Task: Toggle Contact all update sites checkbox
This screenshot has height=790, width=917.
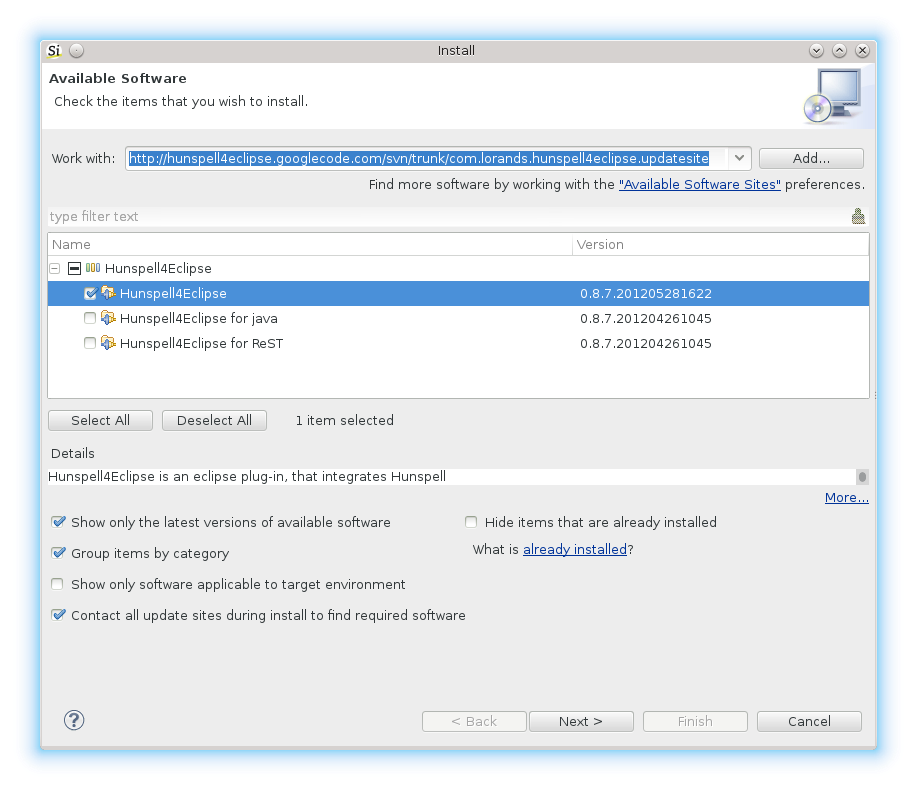Action: 58,615
